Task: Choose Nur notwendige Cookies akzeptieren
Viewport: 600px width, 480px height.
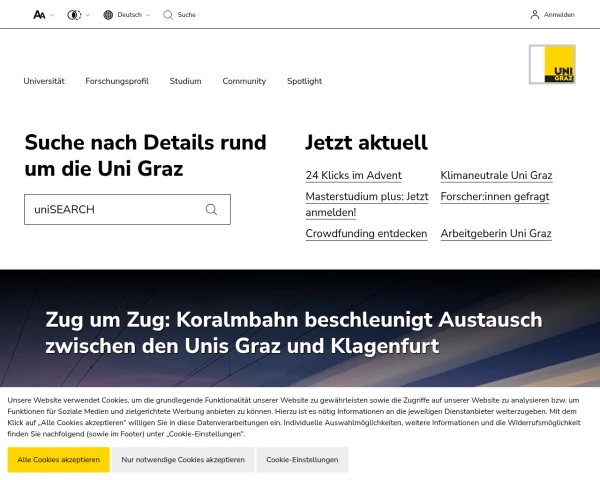Action: (183, 460)
